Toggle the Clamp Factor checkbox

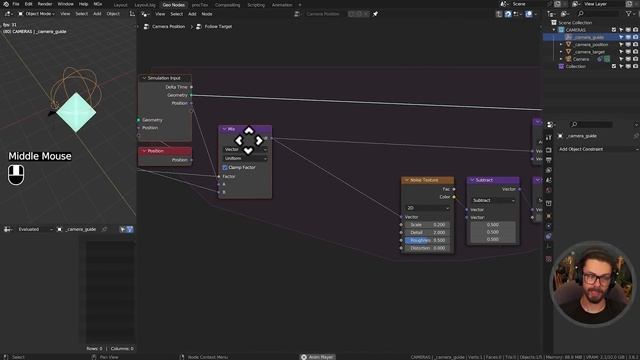coord(225,167)
